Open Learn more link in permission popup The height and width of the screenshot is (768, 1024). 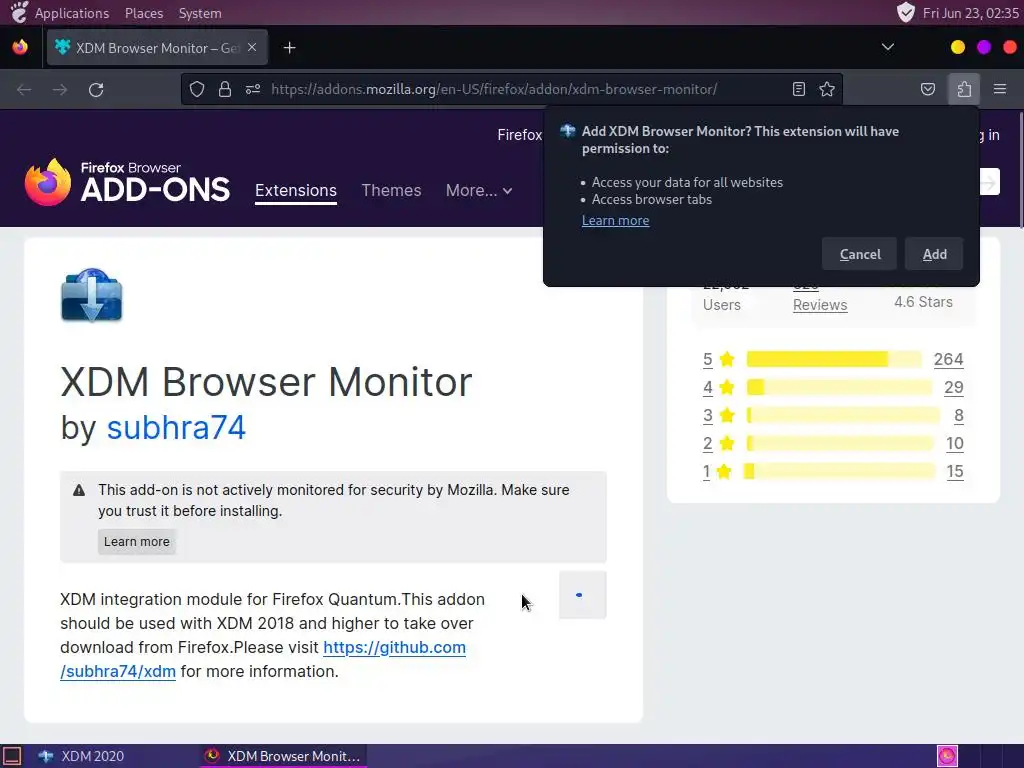tap(615, 221)
